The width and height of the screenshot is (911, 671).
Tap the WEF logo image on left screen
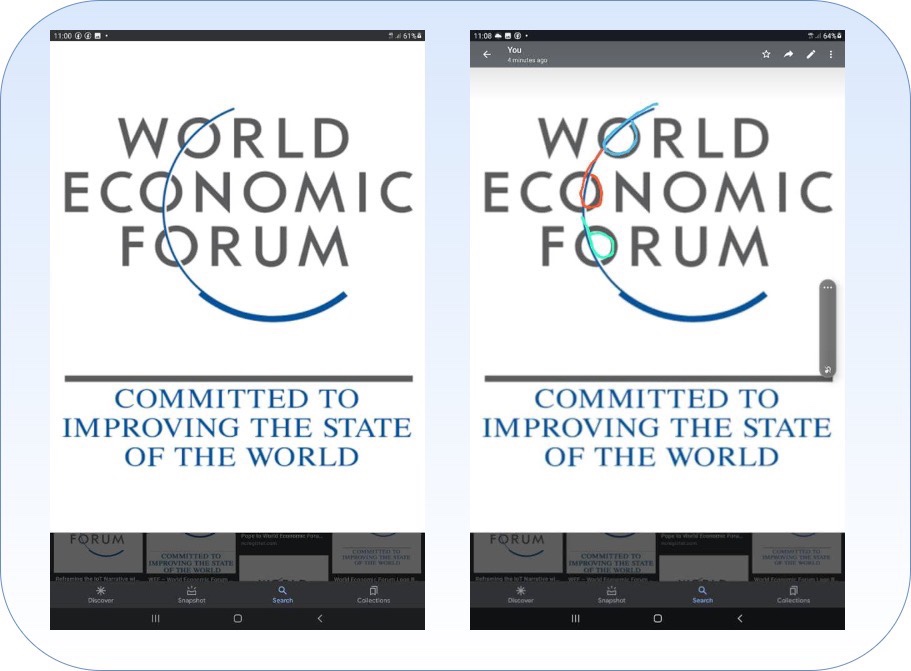click(237, 290)
